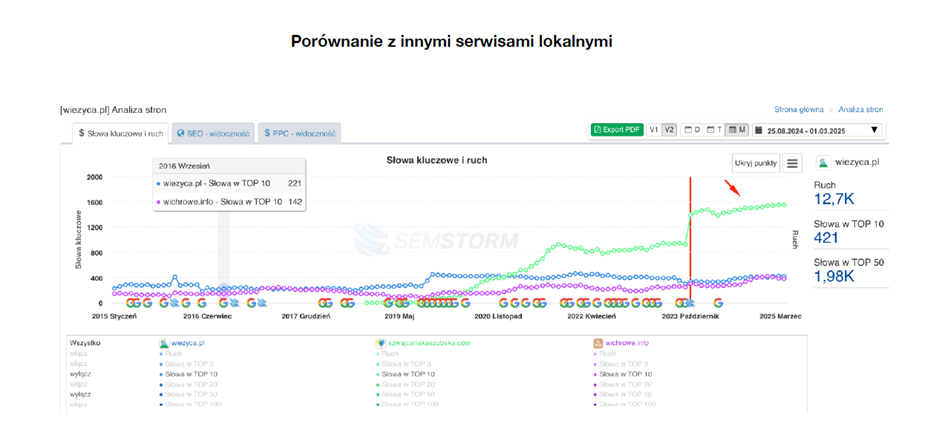
Task: Select weekly (T) granularity
Action: point(714,129)
